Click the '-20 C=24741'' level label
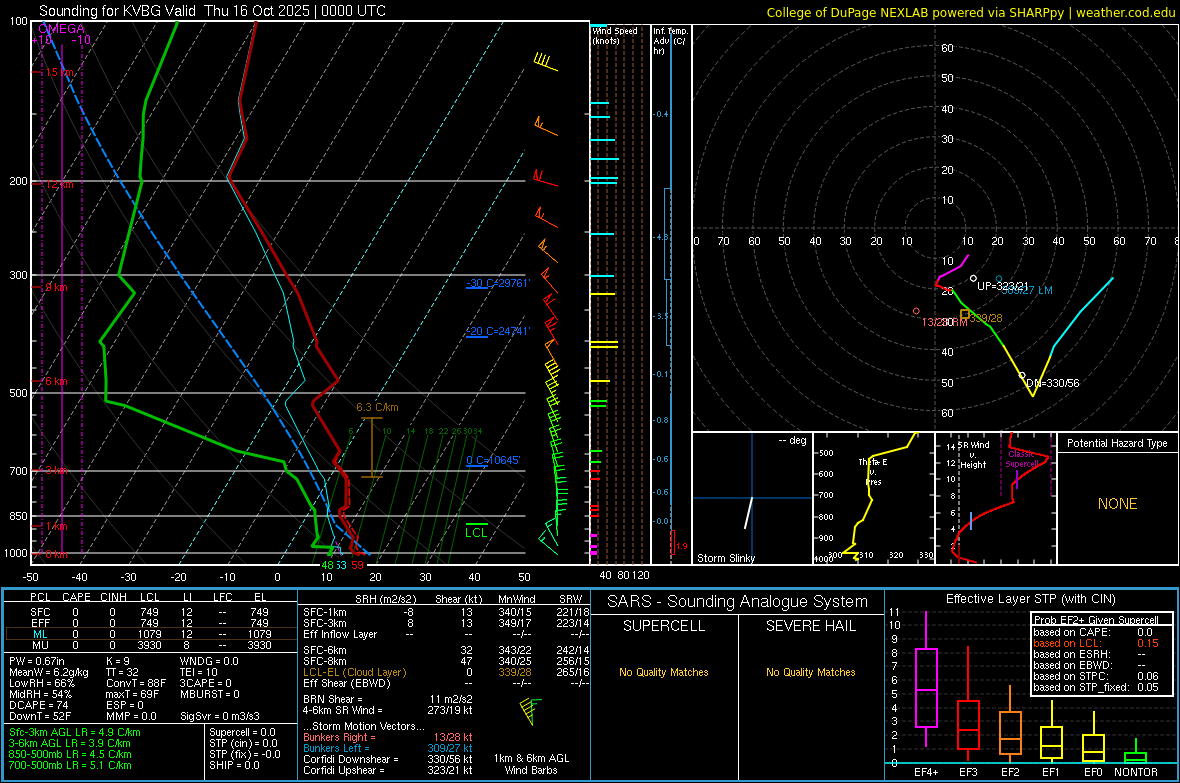Screen dimensions: 1180x783 pos(498,331)
